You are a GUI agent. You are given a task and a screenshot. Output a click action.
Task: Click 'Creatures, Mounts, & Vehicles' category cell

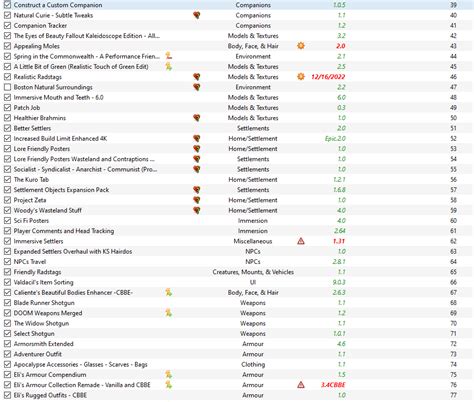pos(253,272)
